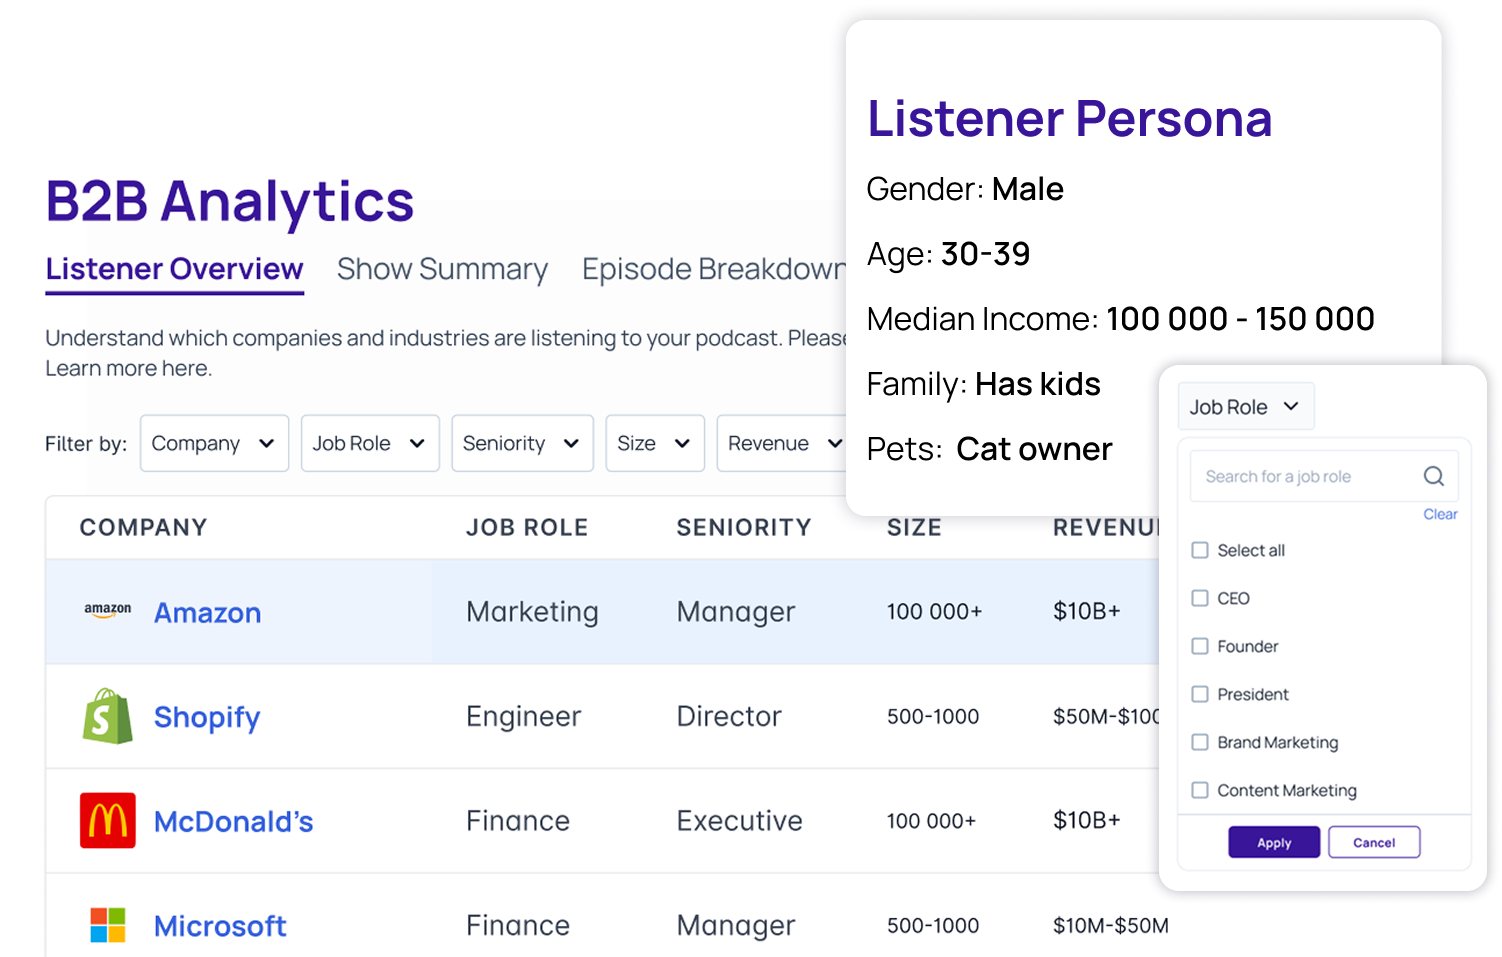Viewport: 1502px width, 957px height.
Task: Click the McDonald's golden arches logo
Action: tap(108, 820)
